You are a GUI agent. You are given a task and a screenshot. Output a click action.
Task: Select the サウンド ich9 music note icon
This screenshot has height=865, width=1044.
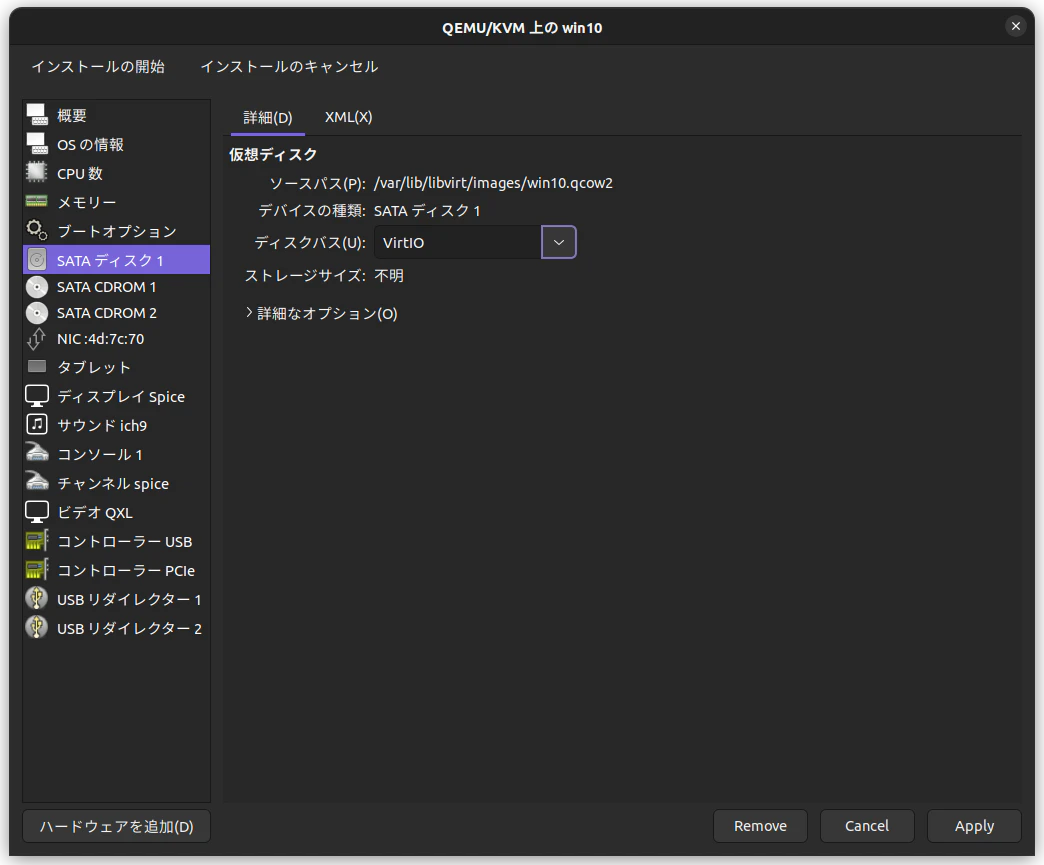click(37, 425)
